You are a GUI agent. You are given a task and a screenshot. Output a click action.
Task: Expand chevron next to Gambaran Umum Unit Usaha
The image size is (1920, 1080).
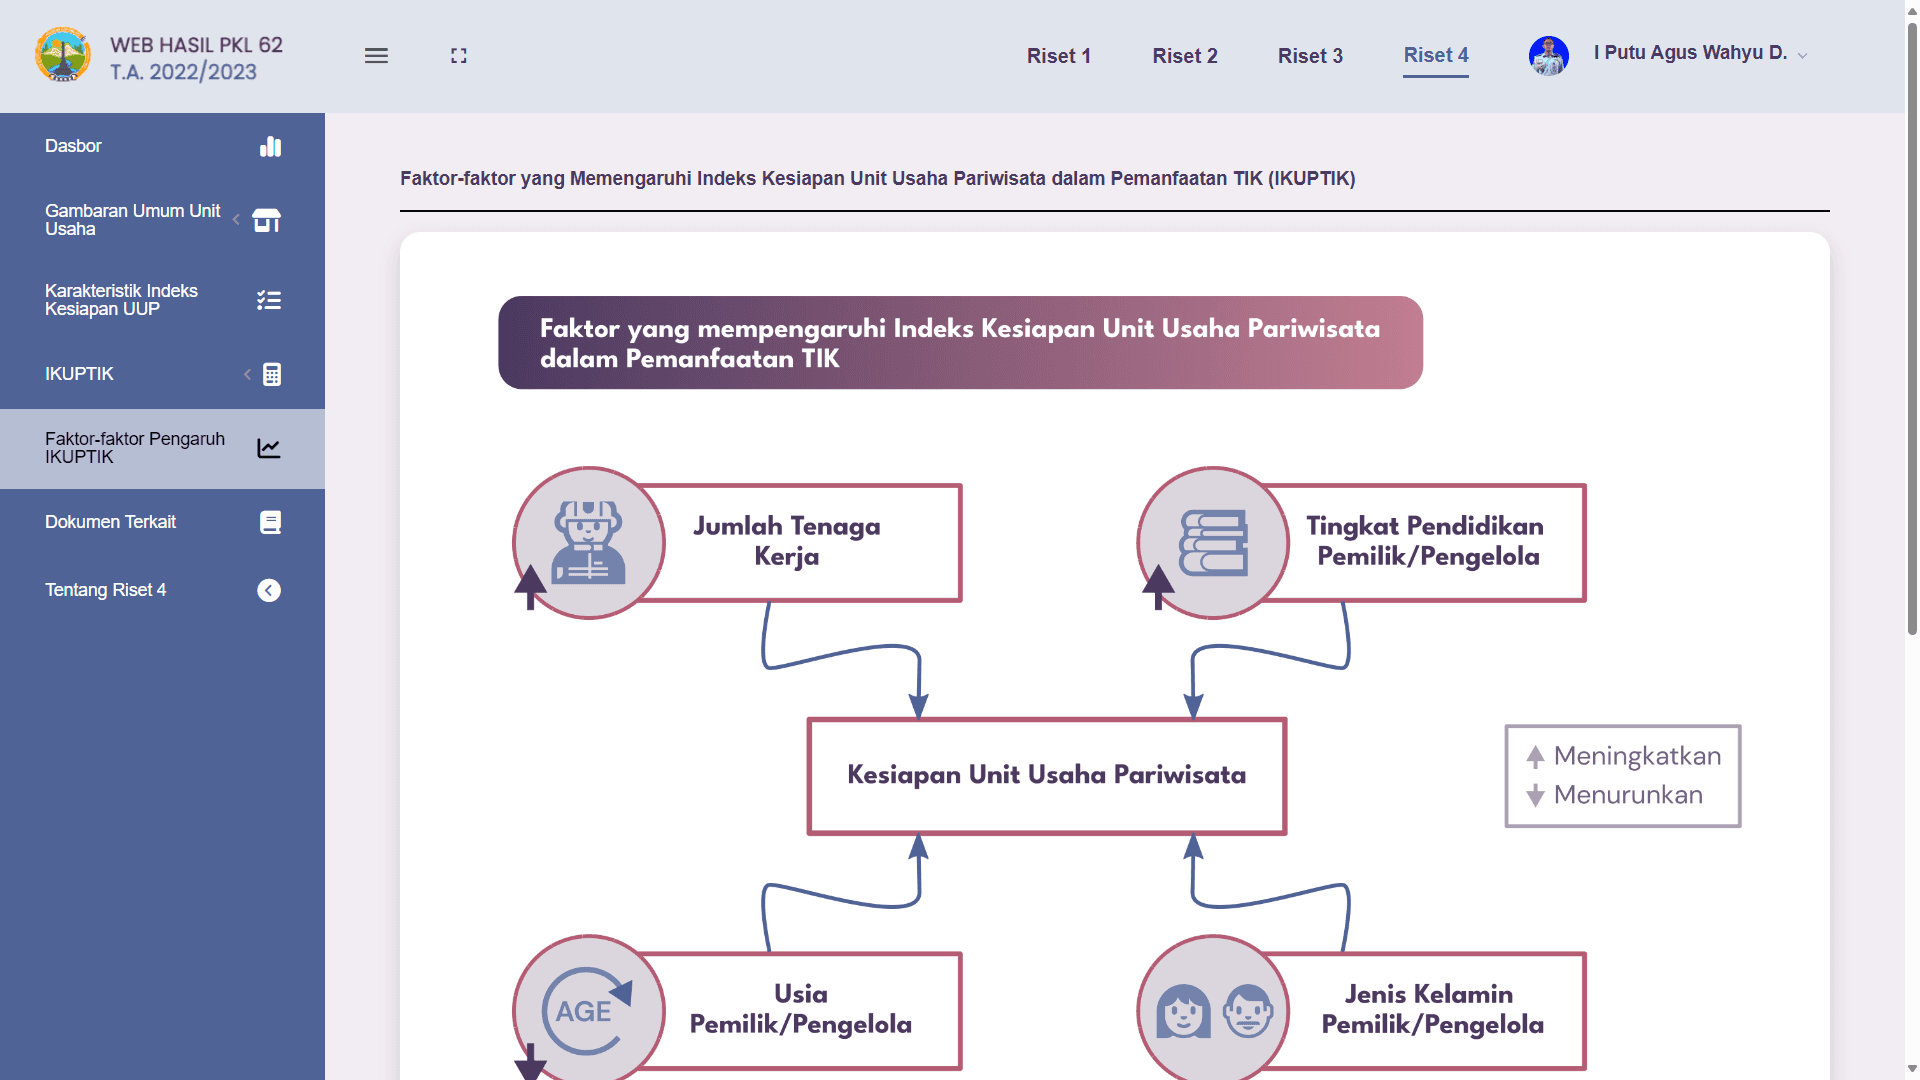coord(236,219)
